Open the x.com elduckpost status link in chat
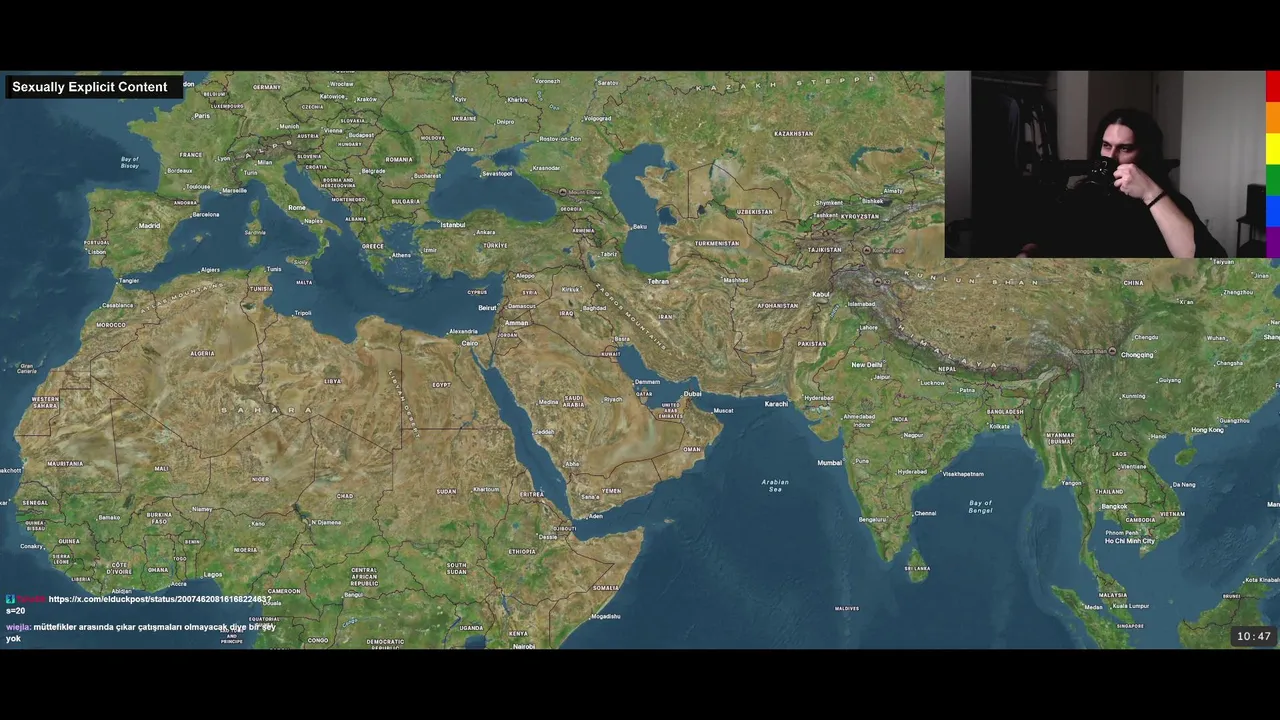 click(159, 600)
